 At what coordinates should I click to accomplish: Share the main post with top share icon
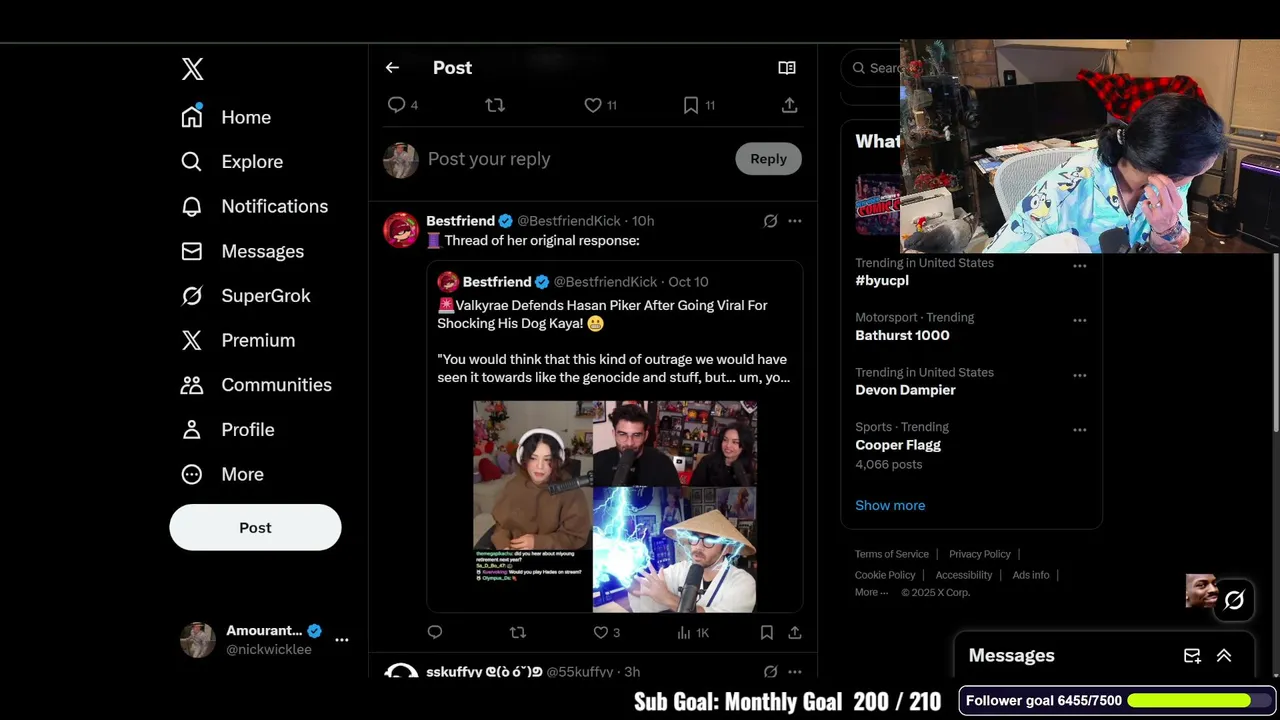pos(789,105)
